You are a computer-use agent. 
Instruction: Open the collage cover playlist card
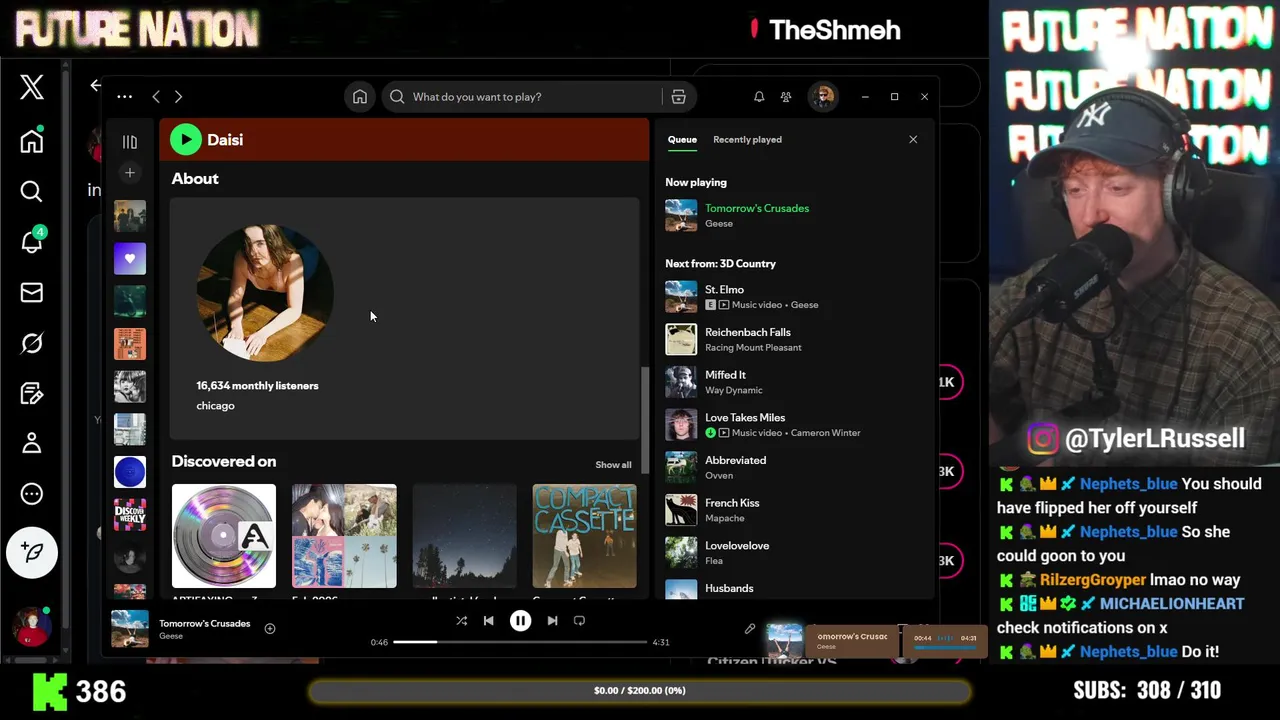344,536
